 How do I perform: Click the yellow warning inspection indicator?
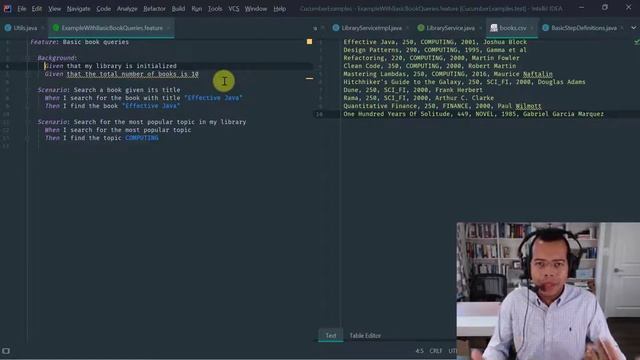[x=309, y=41]
